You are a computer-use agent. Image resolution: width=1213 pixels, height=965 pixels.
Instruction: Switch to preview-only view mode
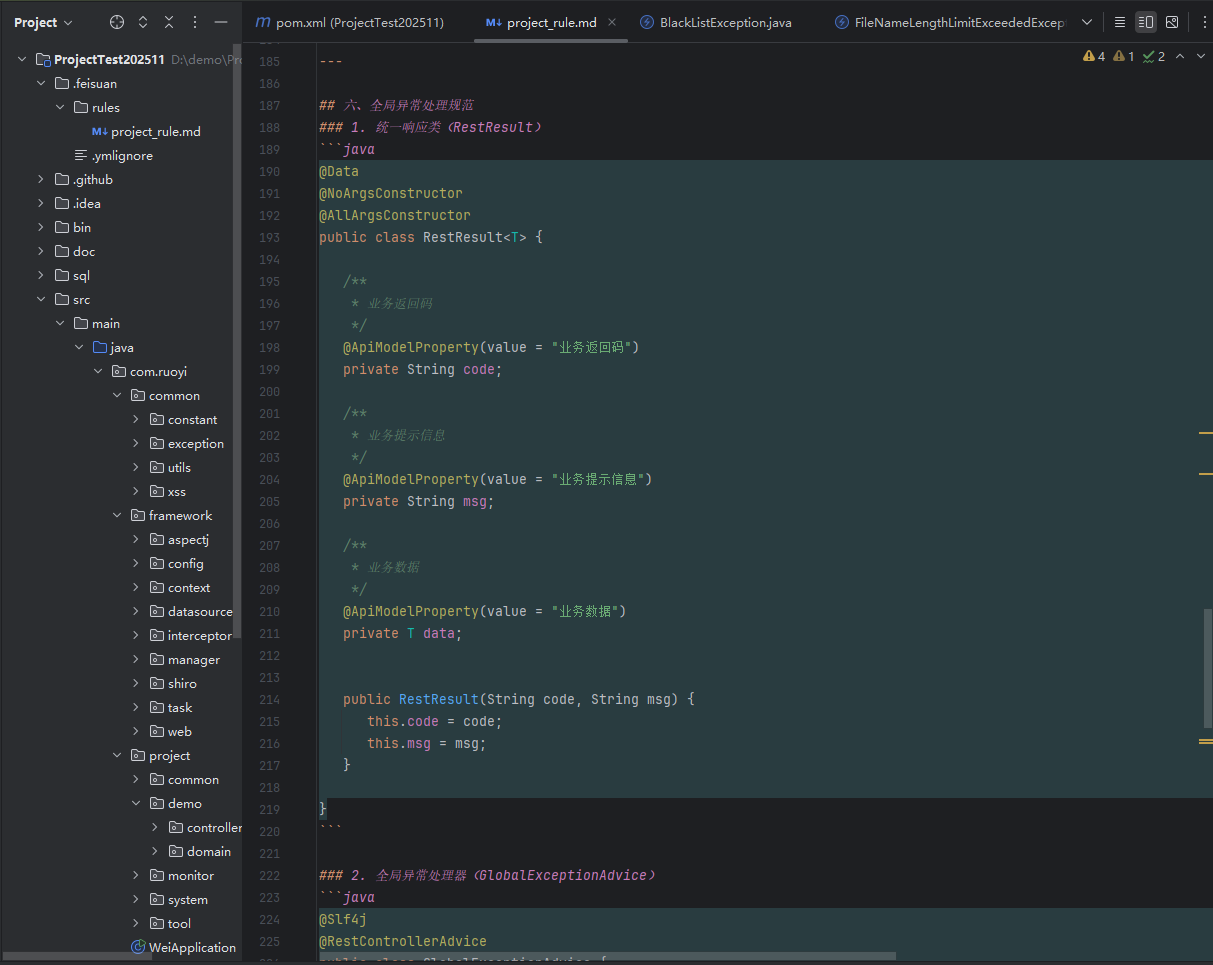pos(1172,22)
